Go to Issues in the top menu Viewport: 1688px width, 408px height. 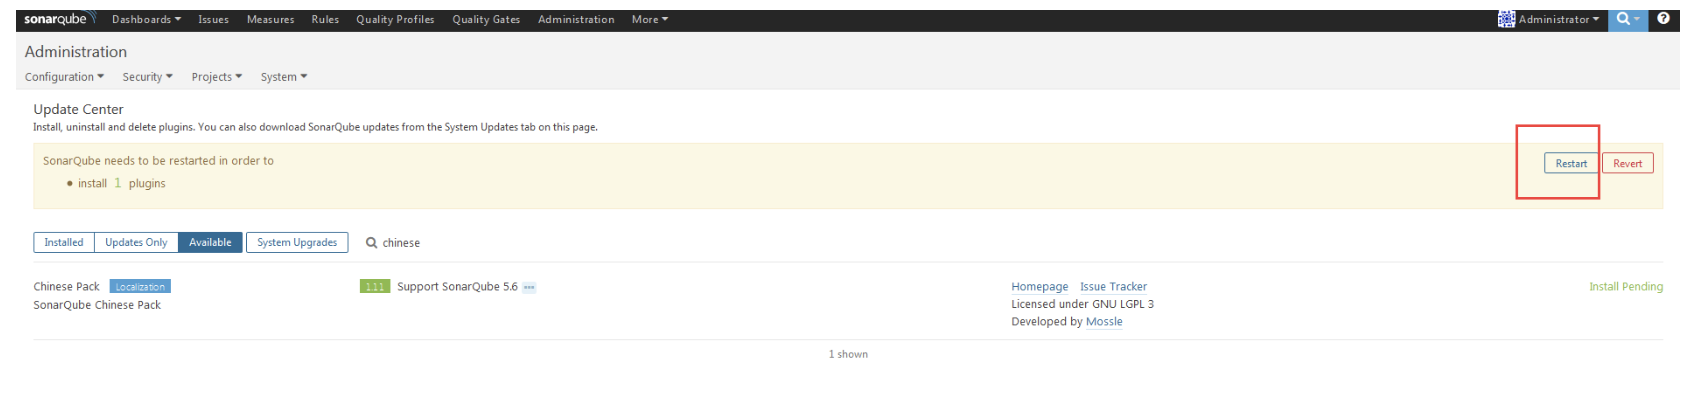(213, 19)
